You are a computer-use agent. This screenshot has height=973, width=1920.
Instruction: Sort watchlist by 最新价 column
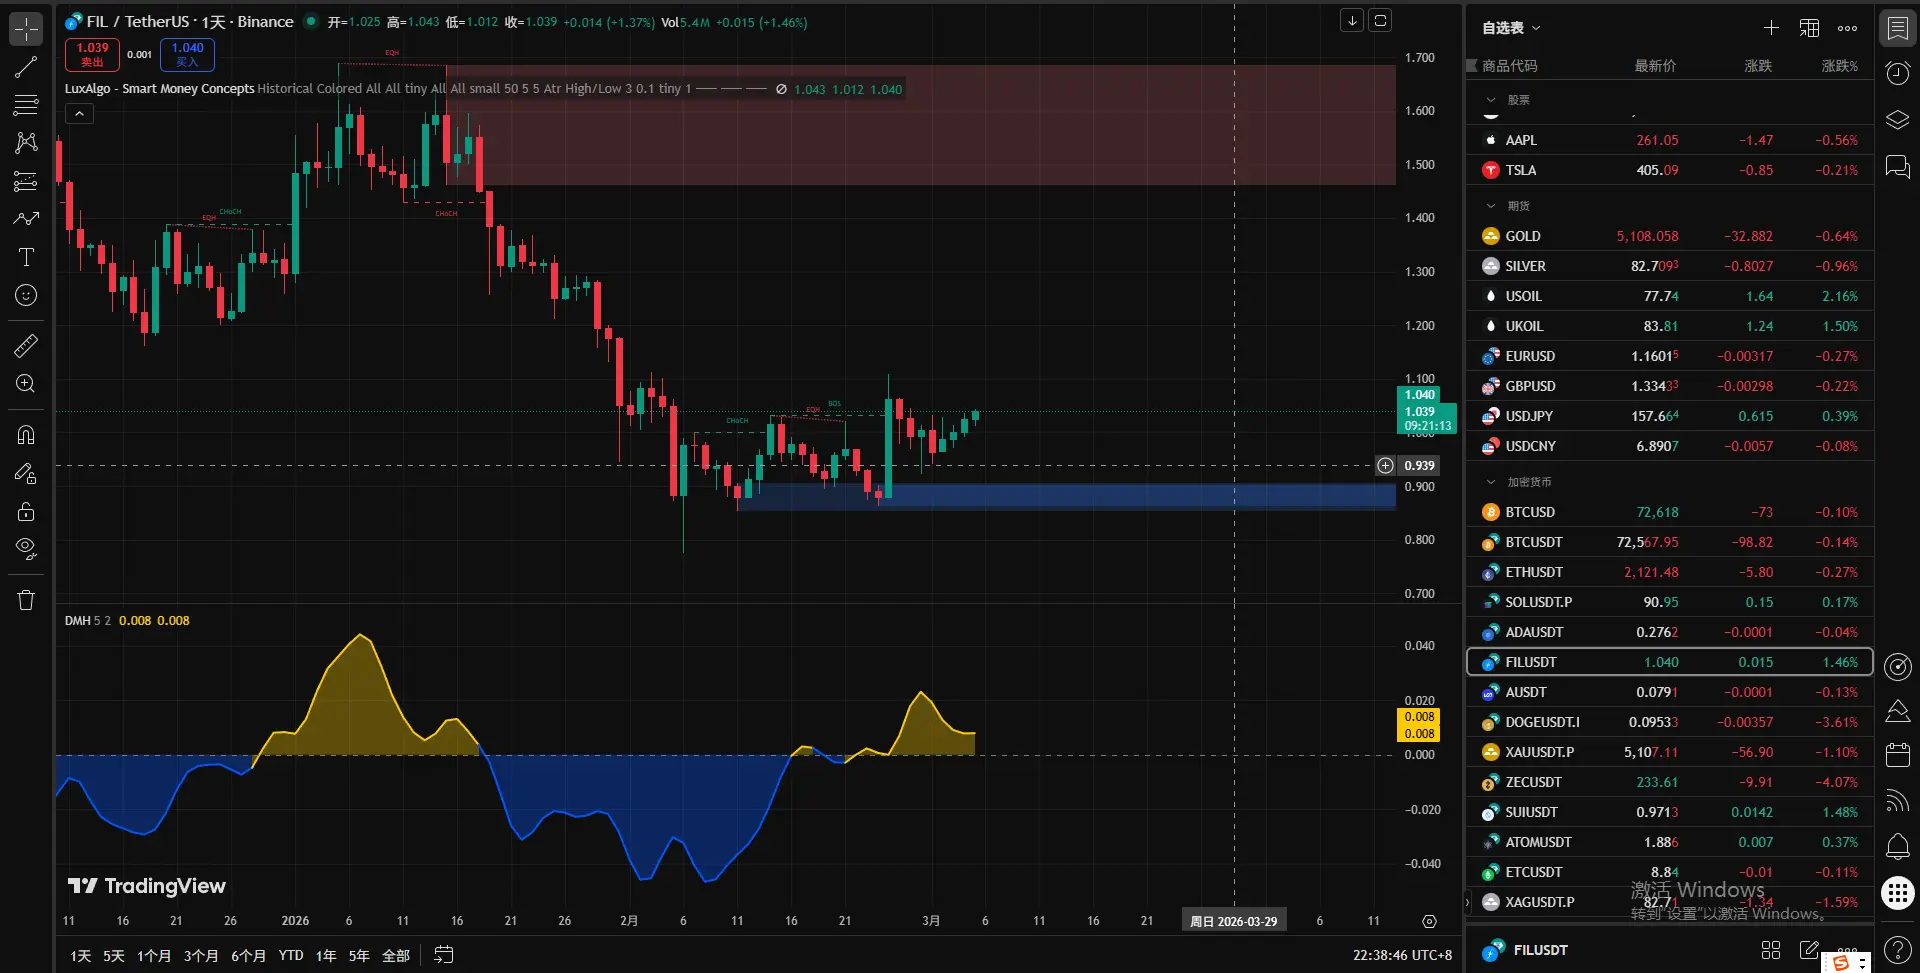pyautogui.click(x=1655, y=66)
